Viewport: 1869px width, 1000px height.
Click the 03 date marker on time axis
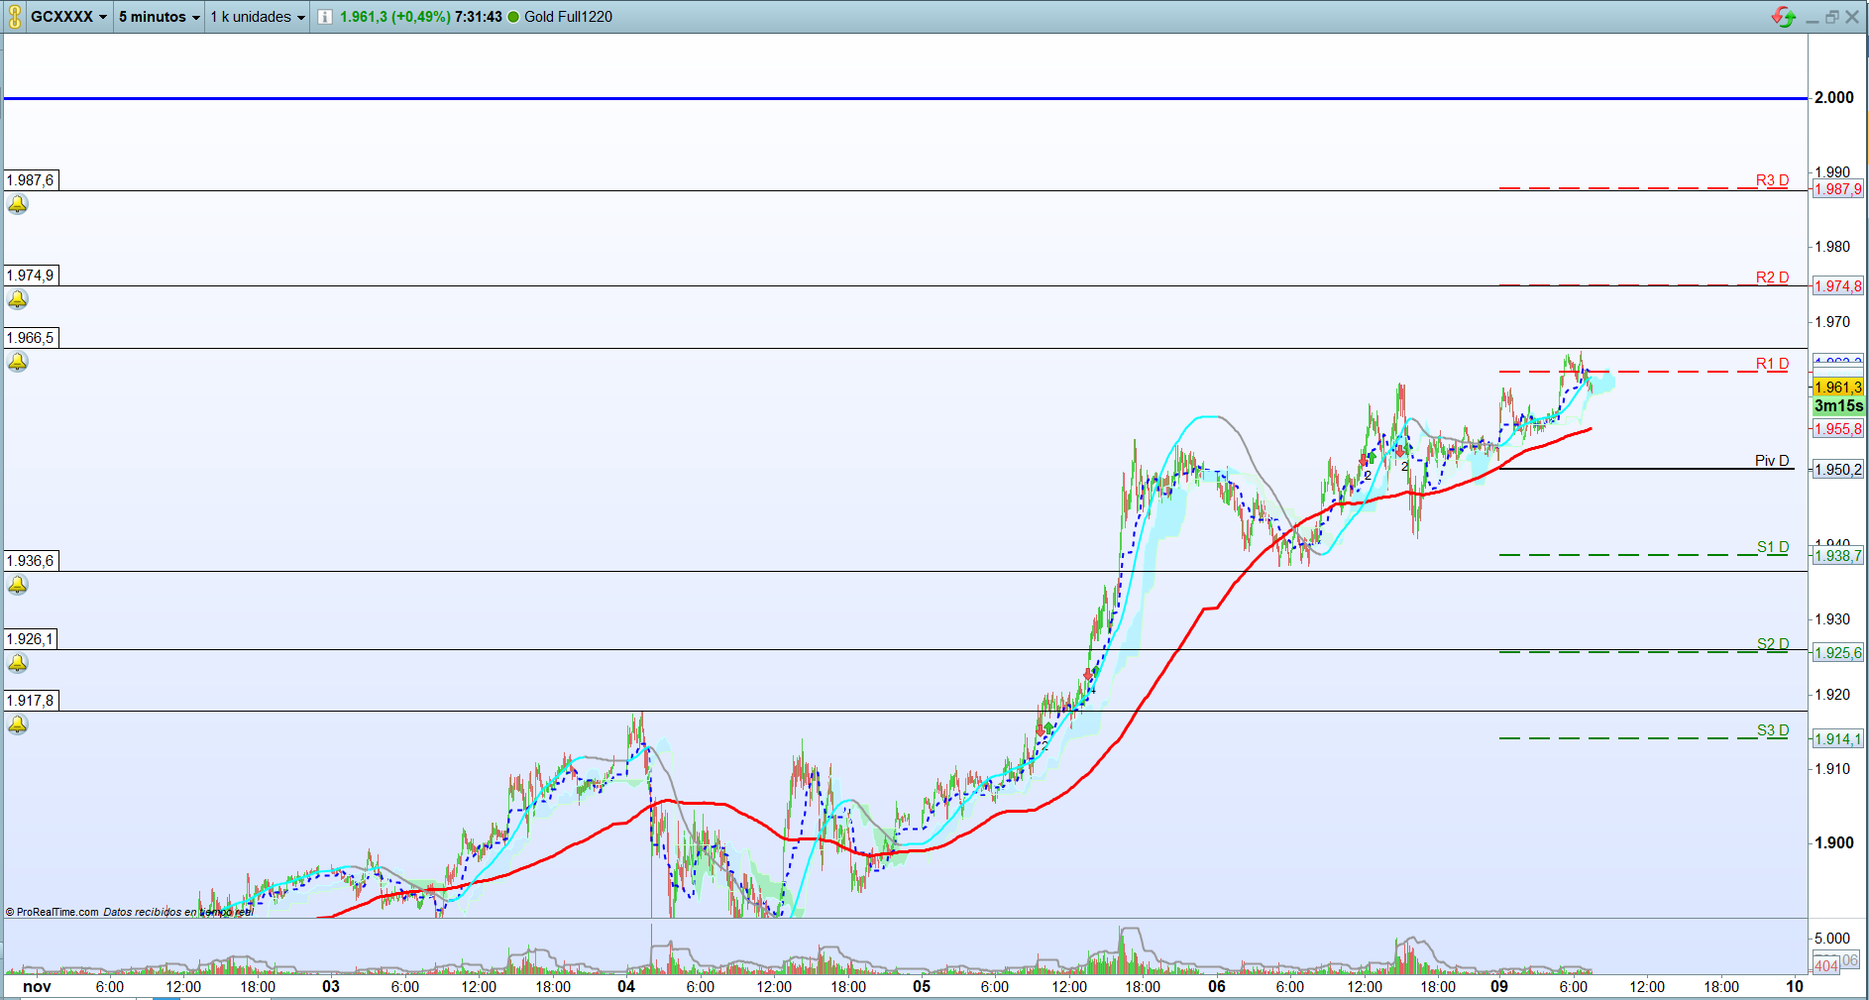331,986
